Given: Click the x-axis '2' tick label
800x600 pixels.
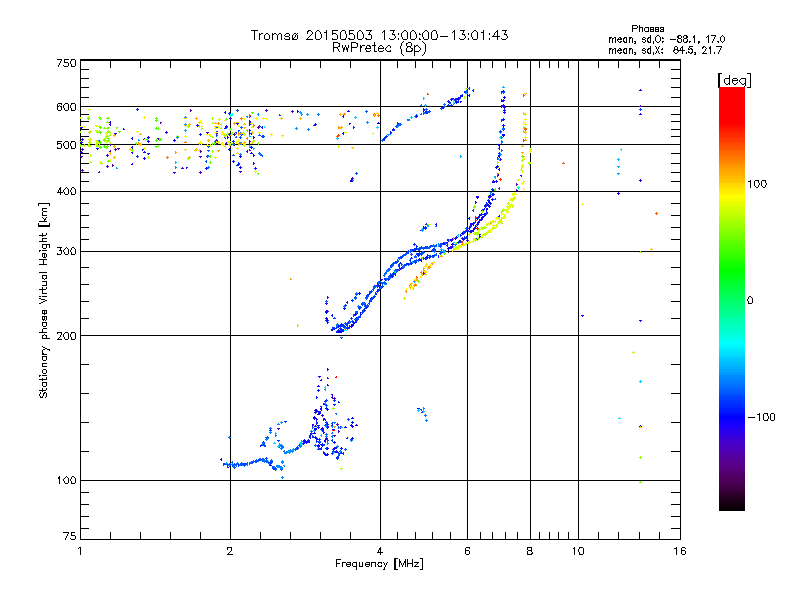Looking at the screenshot, I should coord(230,551).
